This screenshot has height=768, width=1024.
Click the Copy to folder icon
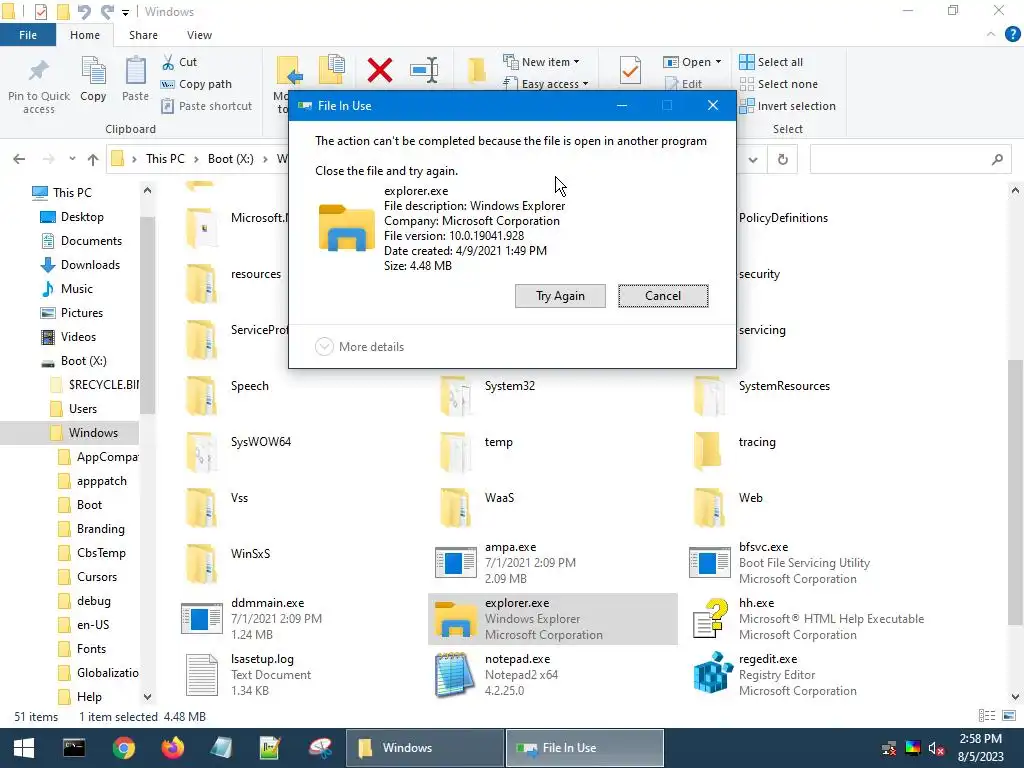point(332,70)
